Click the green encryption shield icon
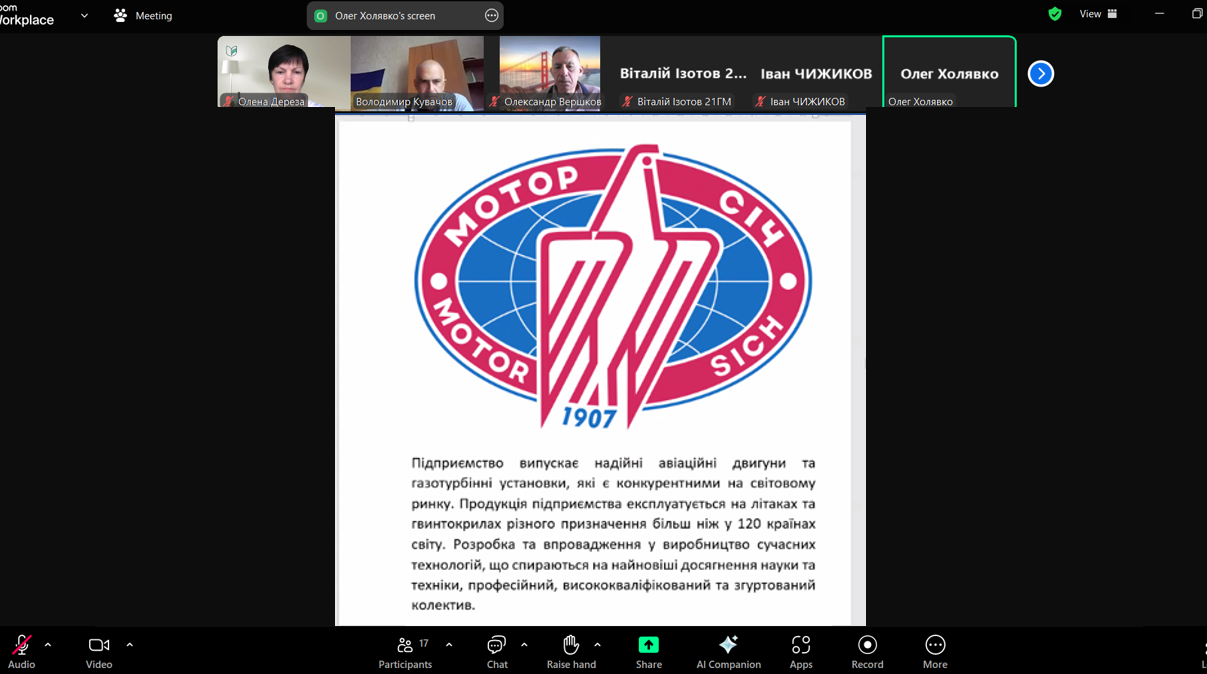Image resolution: width=1207 pixels, height=674 pixels. click(1055, 14)
